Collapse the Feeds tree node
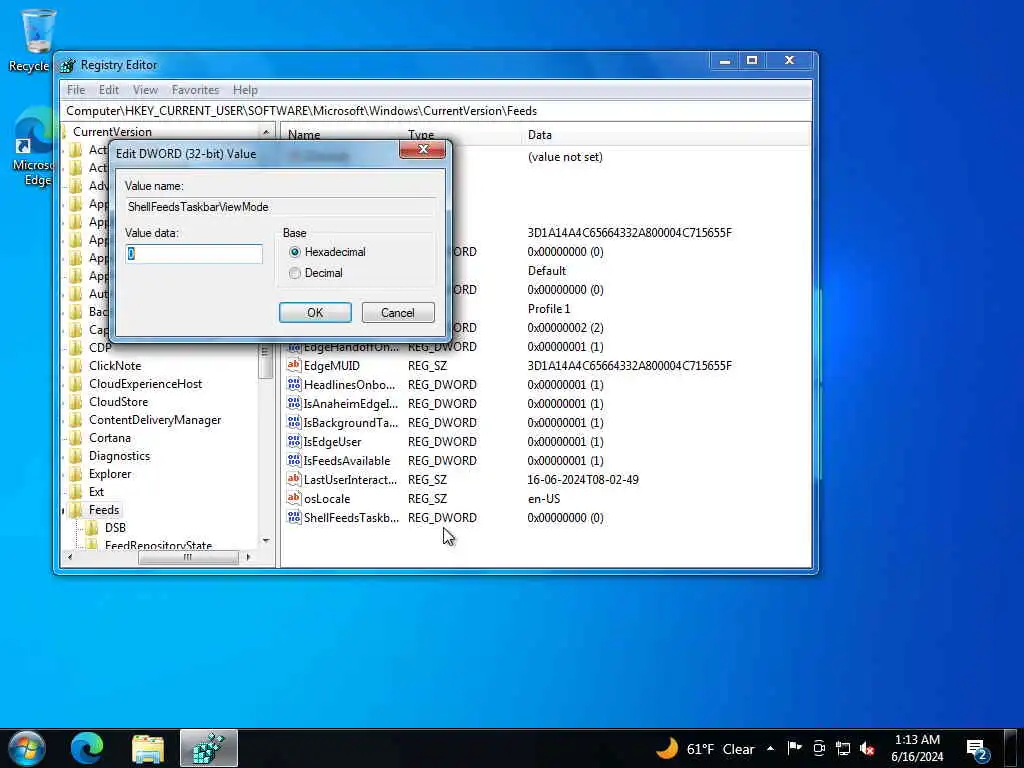 coord(64,510)
